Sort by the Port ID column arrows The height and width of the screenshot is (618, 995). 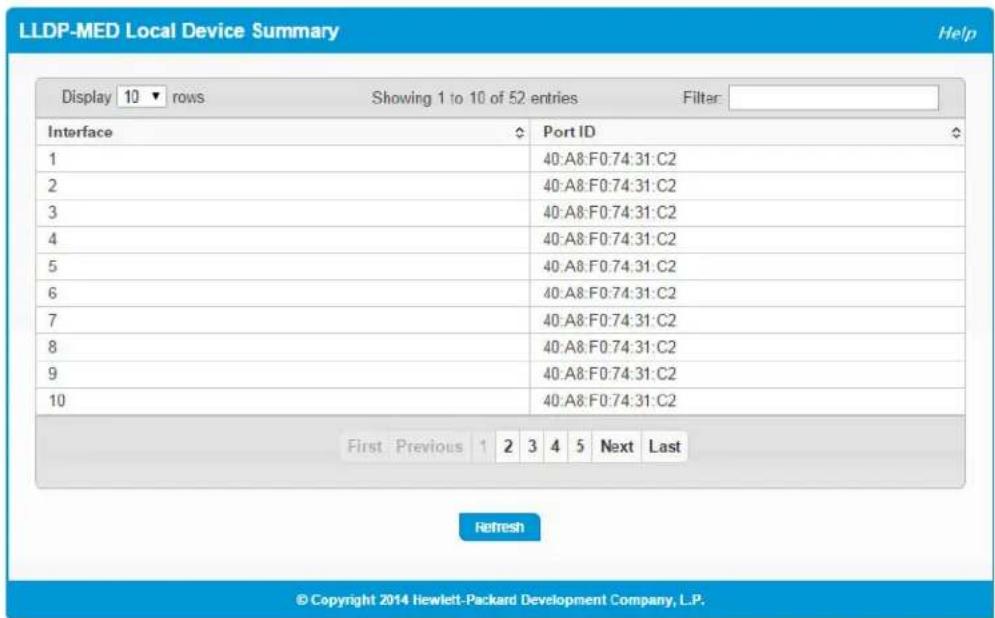[956, 133]
